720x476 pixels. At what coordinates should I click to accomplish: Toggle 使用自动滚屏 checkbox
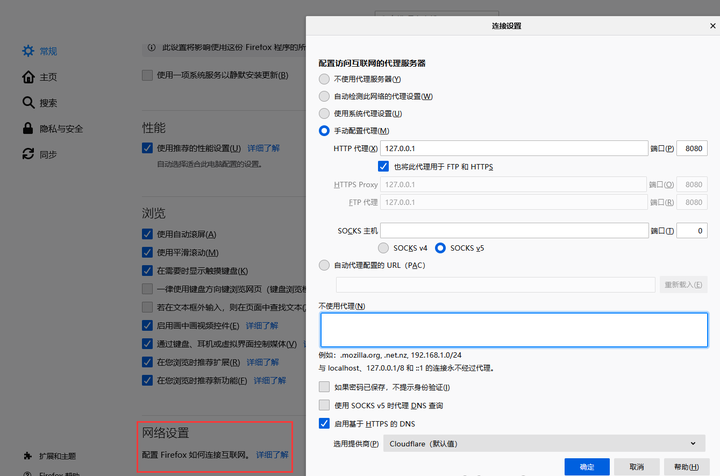coord(147,234)
